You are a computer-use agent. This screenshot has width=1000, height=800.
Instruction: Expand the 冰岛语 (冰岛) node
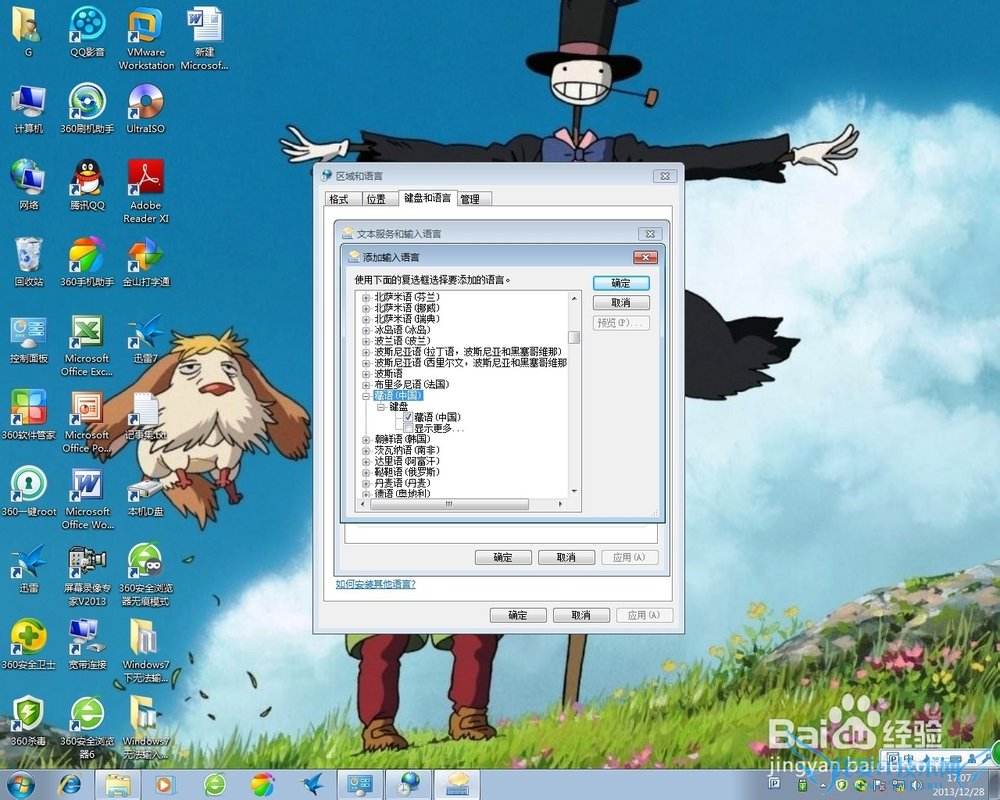point(366,330)
